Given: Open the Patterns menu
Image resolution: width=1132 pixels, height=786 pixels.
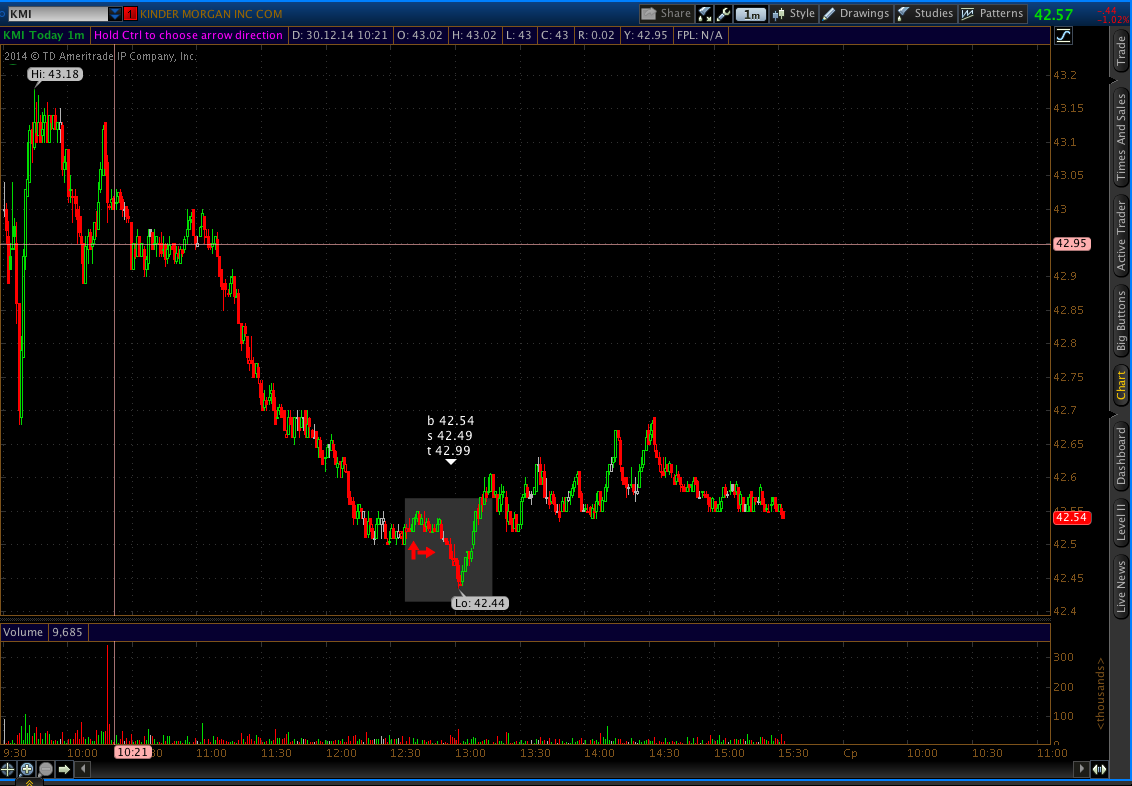Looking at the screenshot, I should [x=993, y=14].
